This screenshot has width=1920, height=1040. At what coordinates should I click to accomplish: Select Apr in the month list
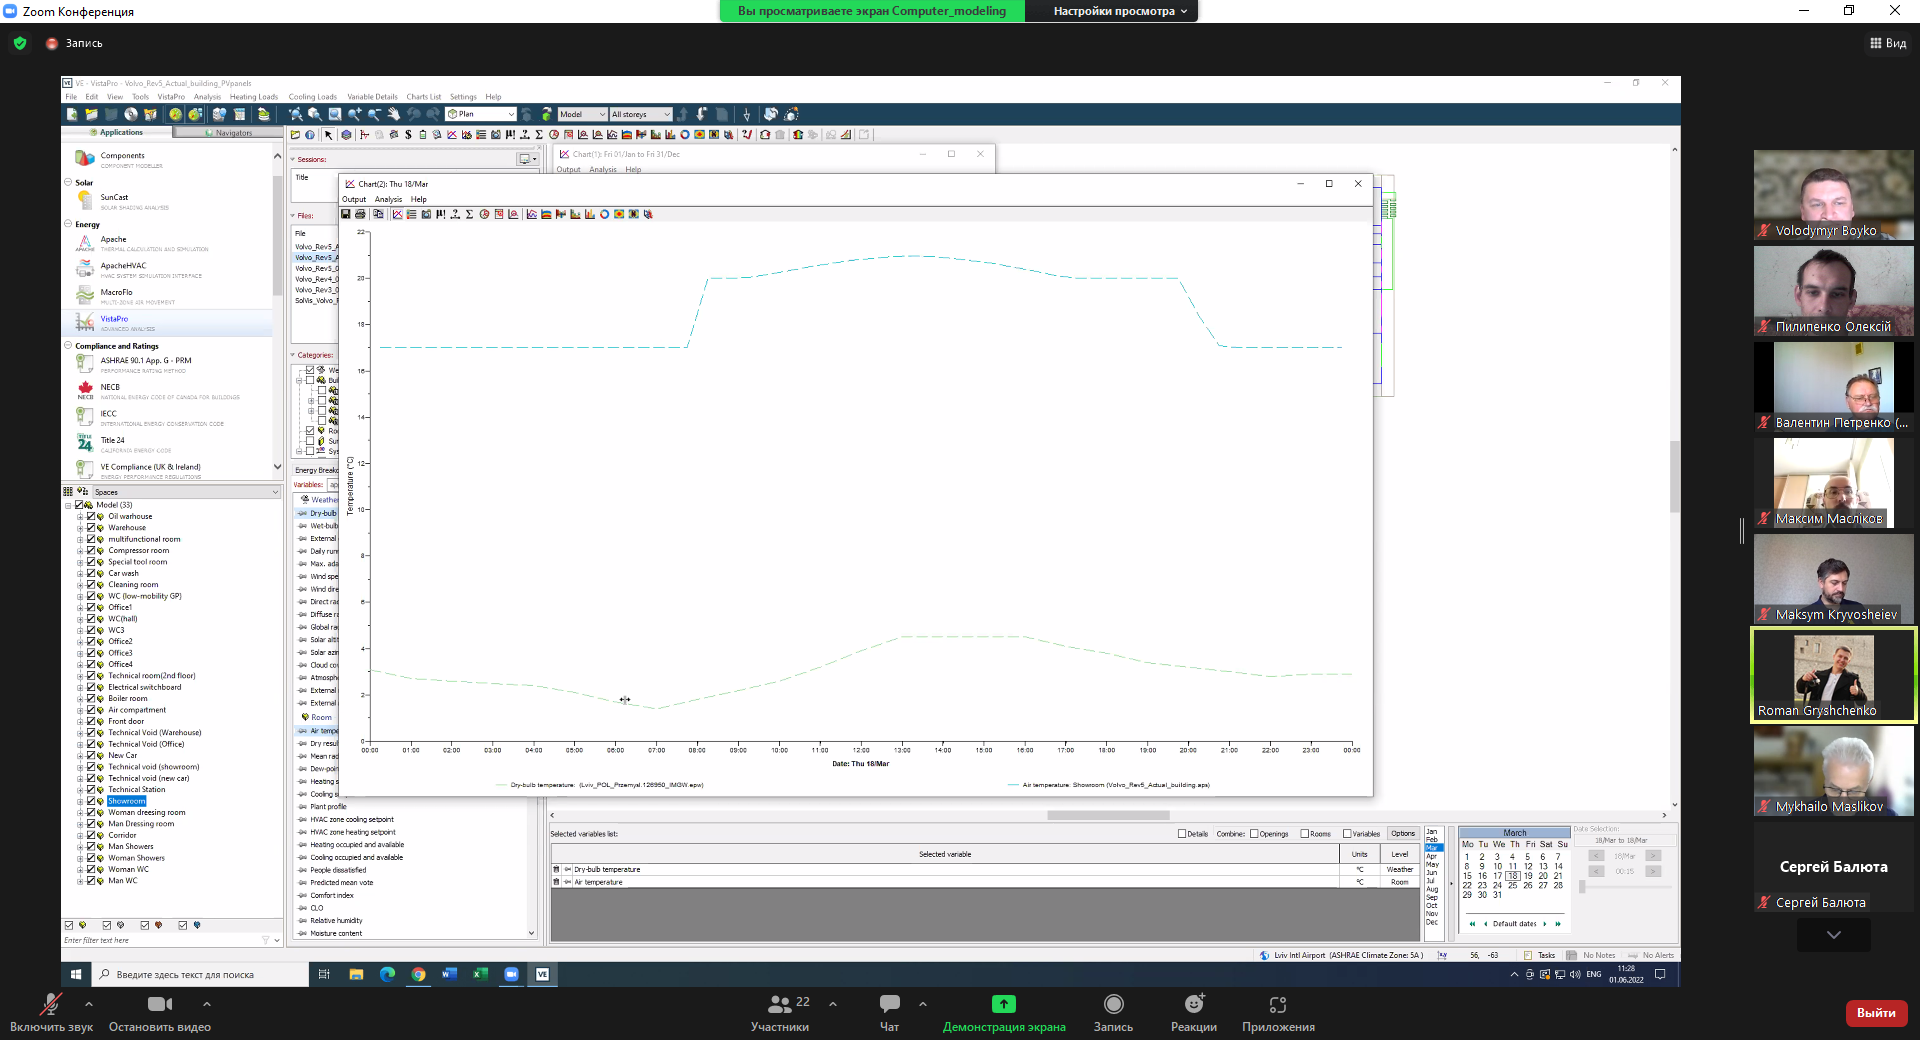click(x=1431, y=856)
